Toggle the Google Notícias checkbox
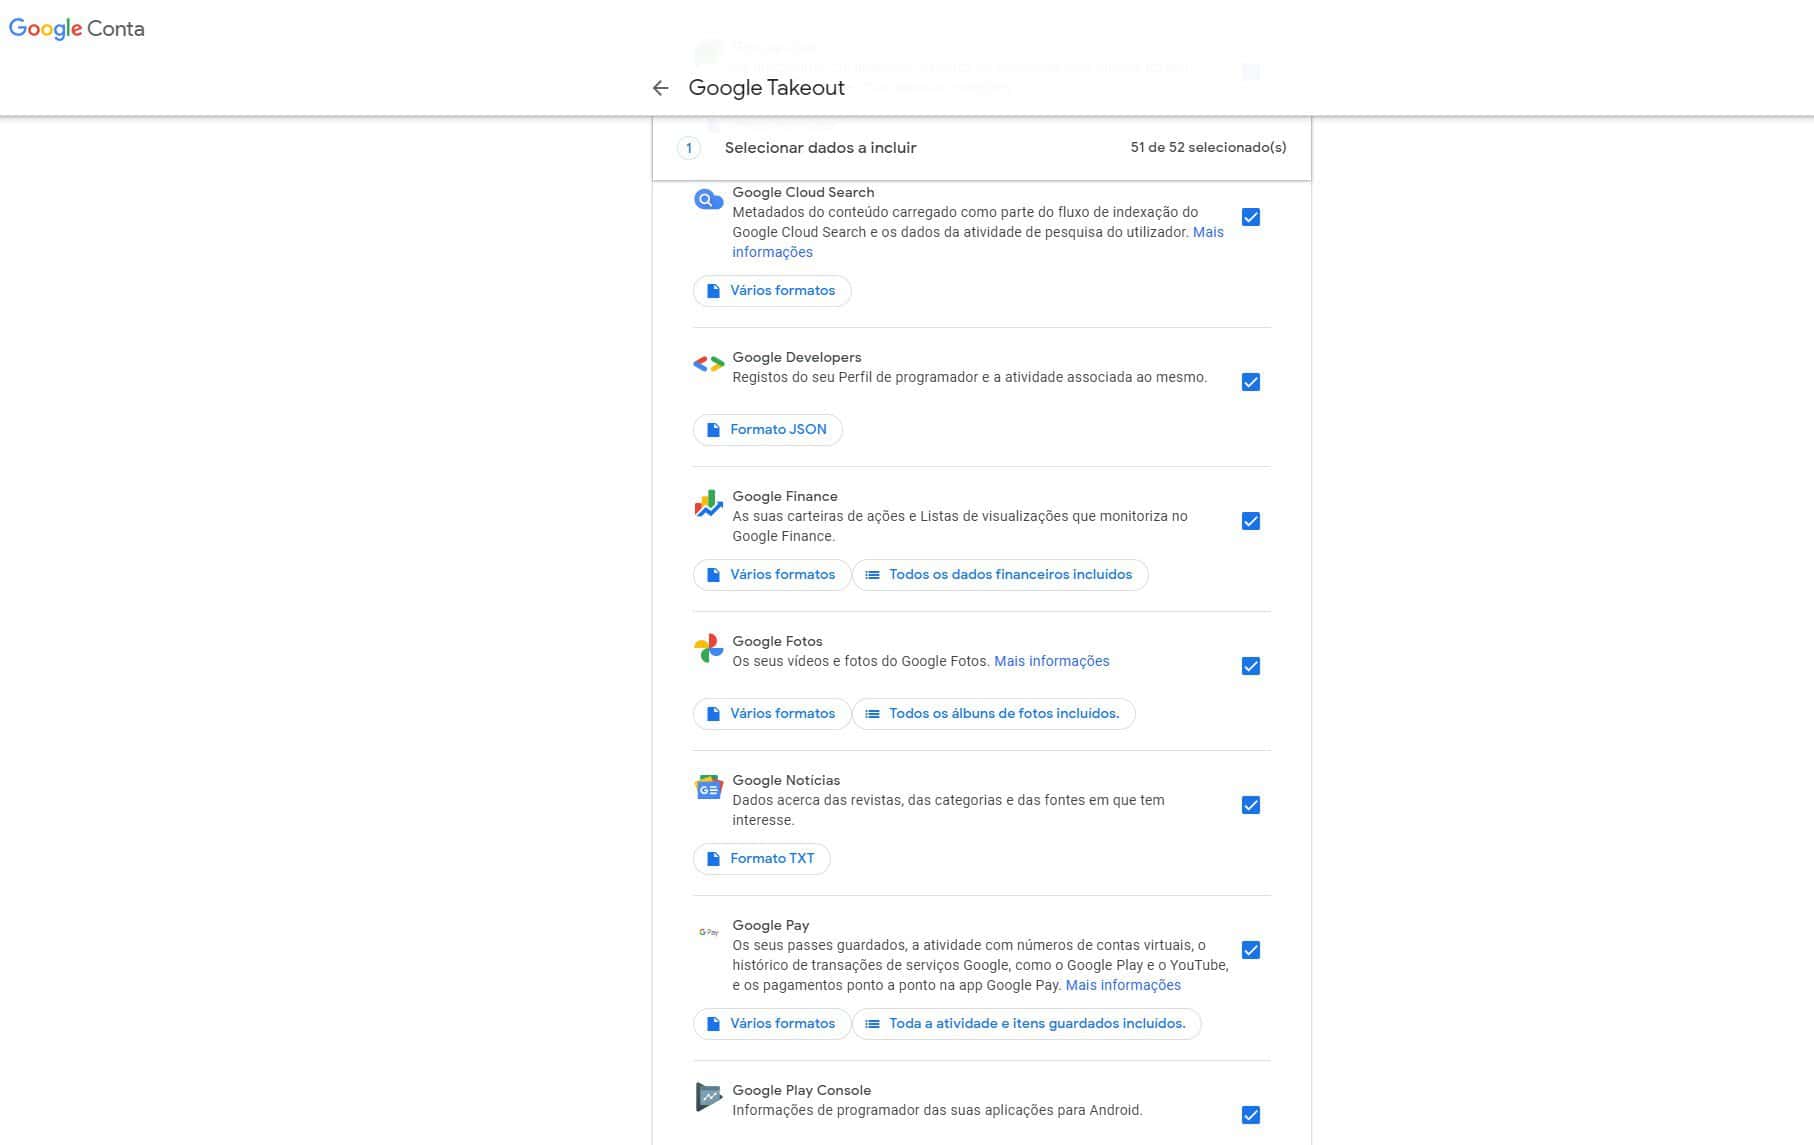 coord(1250,805)
